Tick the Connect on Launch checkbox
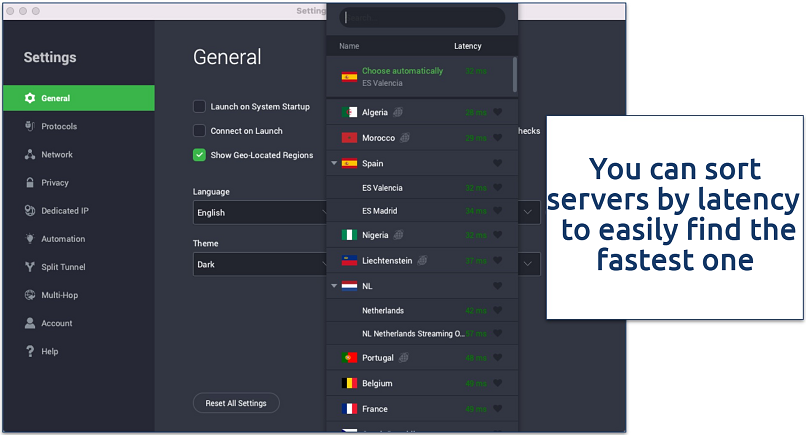Screen dimensions: 806x435 tap(200, 131)
